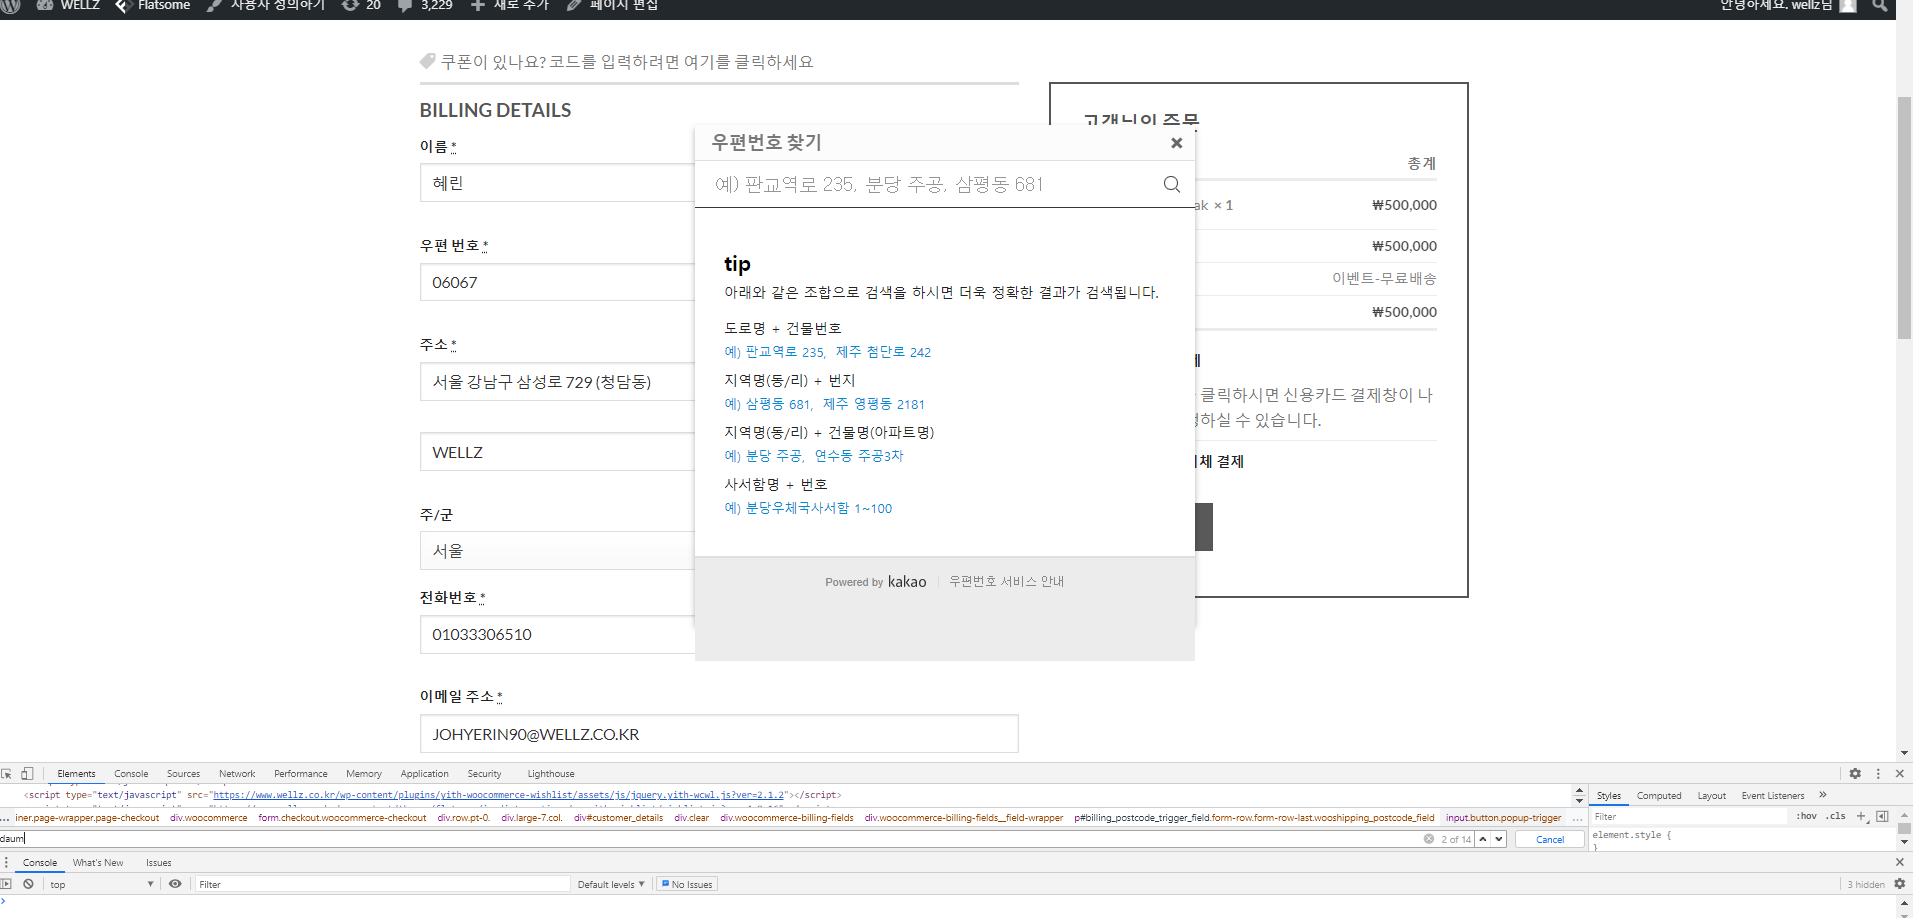Close the 우편번호 찾기 postcode popup
This screenshot has width=1913, height=918.
click(1177, 143)
